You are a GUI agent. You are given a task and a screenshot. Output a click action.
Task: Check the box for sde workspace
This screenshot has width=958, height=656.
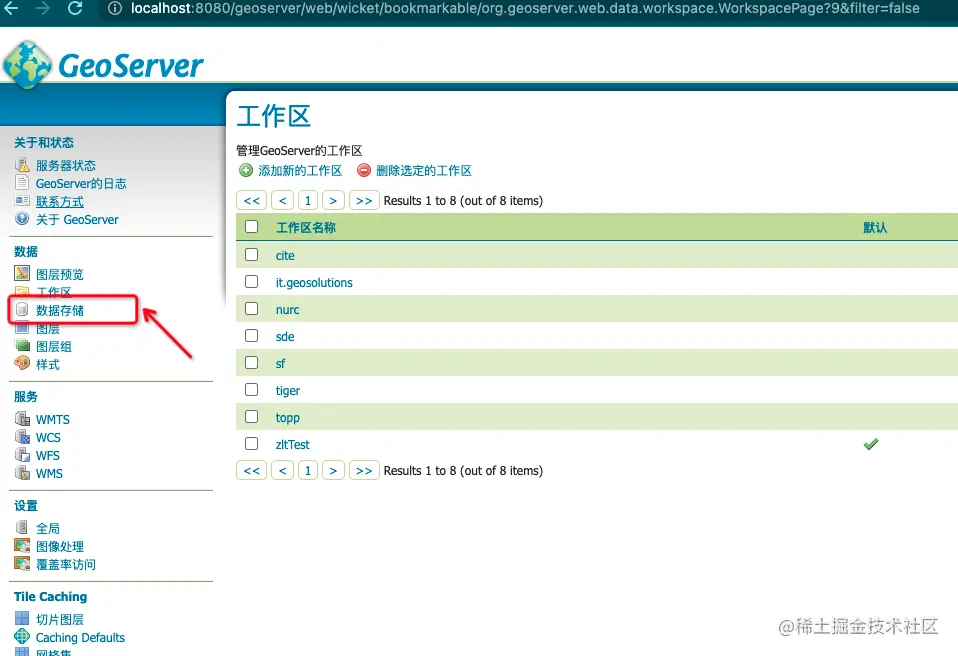[x=251, y=335]
